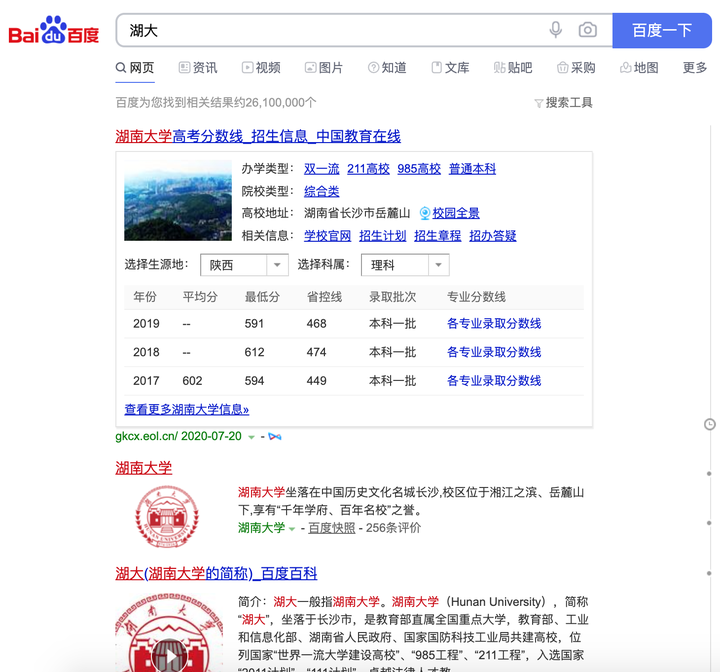The image size is (720, 672).
Task: Open the 招生章程 link
Action: 438,236
